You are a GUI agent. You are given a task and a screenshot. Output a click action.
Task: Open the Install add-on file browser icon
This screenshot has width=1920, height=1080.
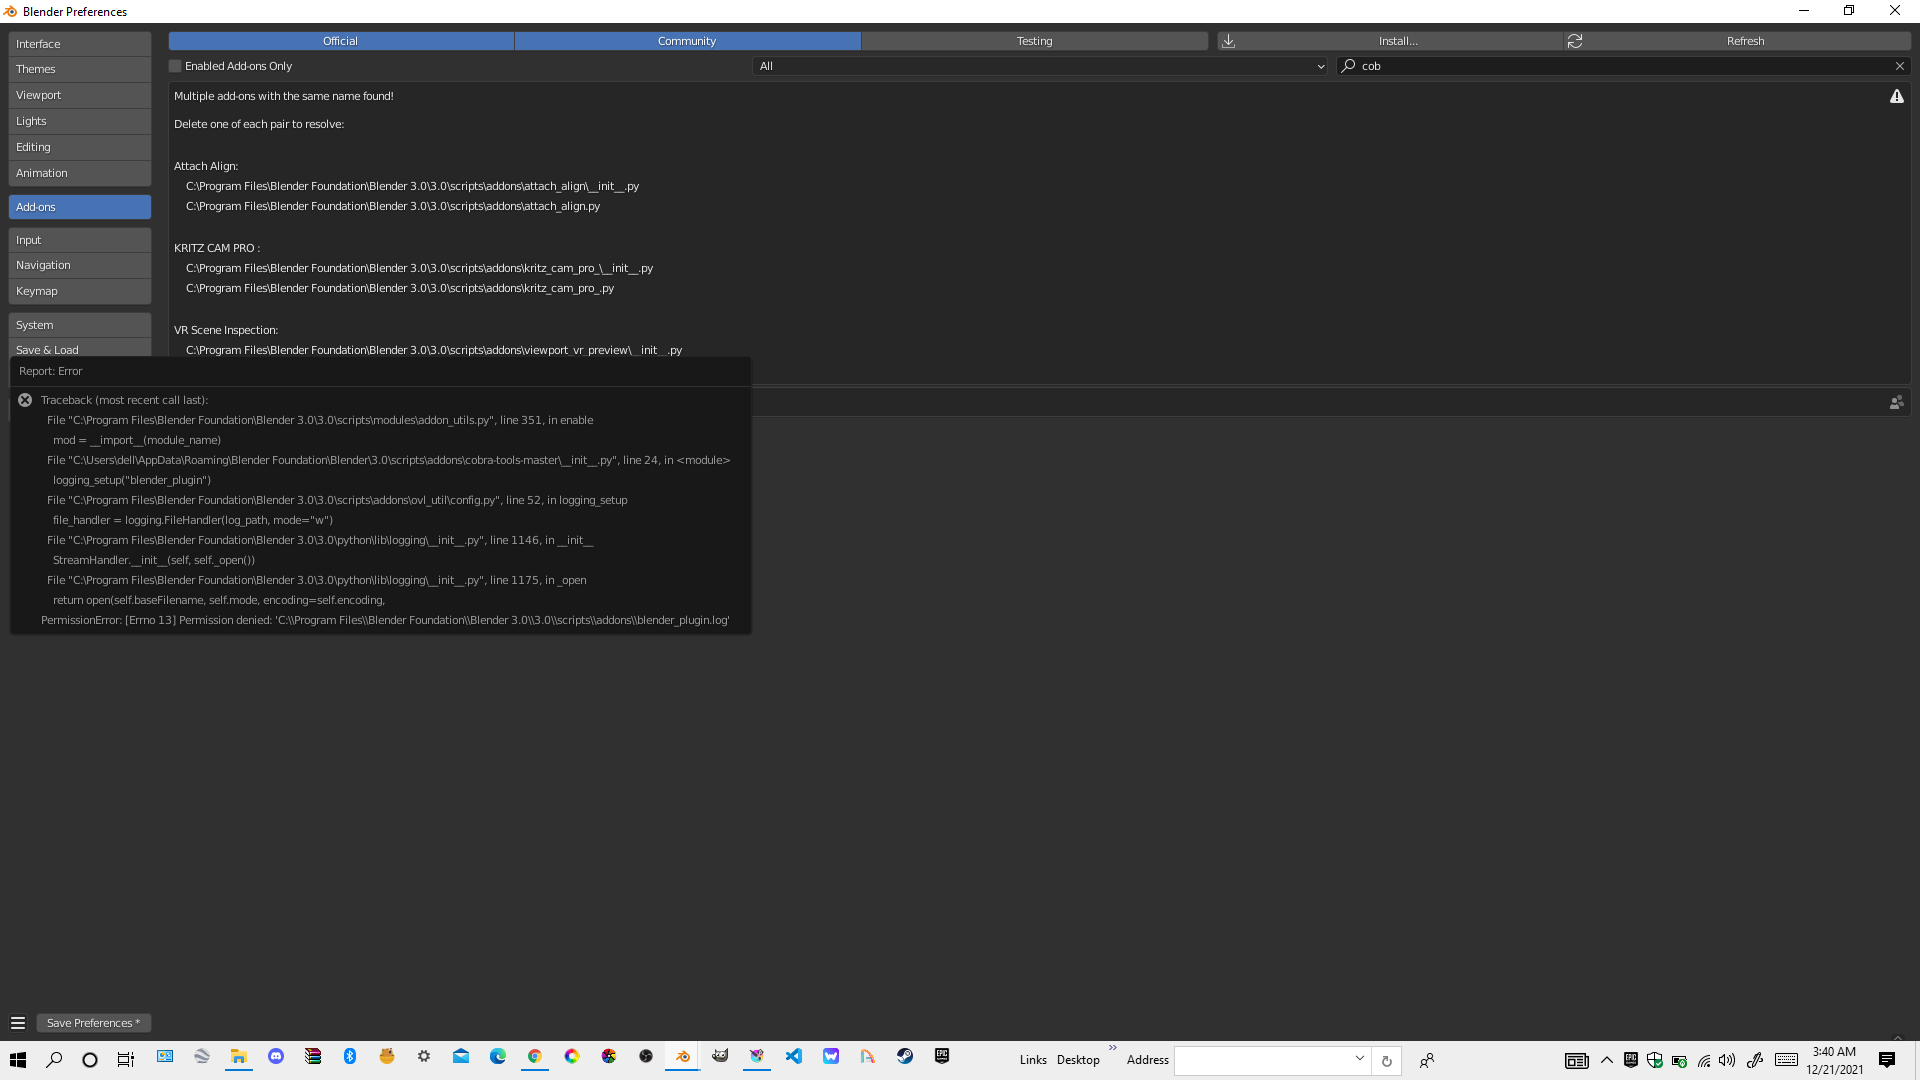(1228, 41)
